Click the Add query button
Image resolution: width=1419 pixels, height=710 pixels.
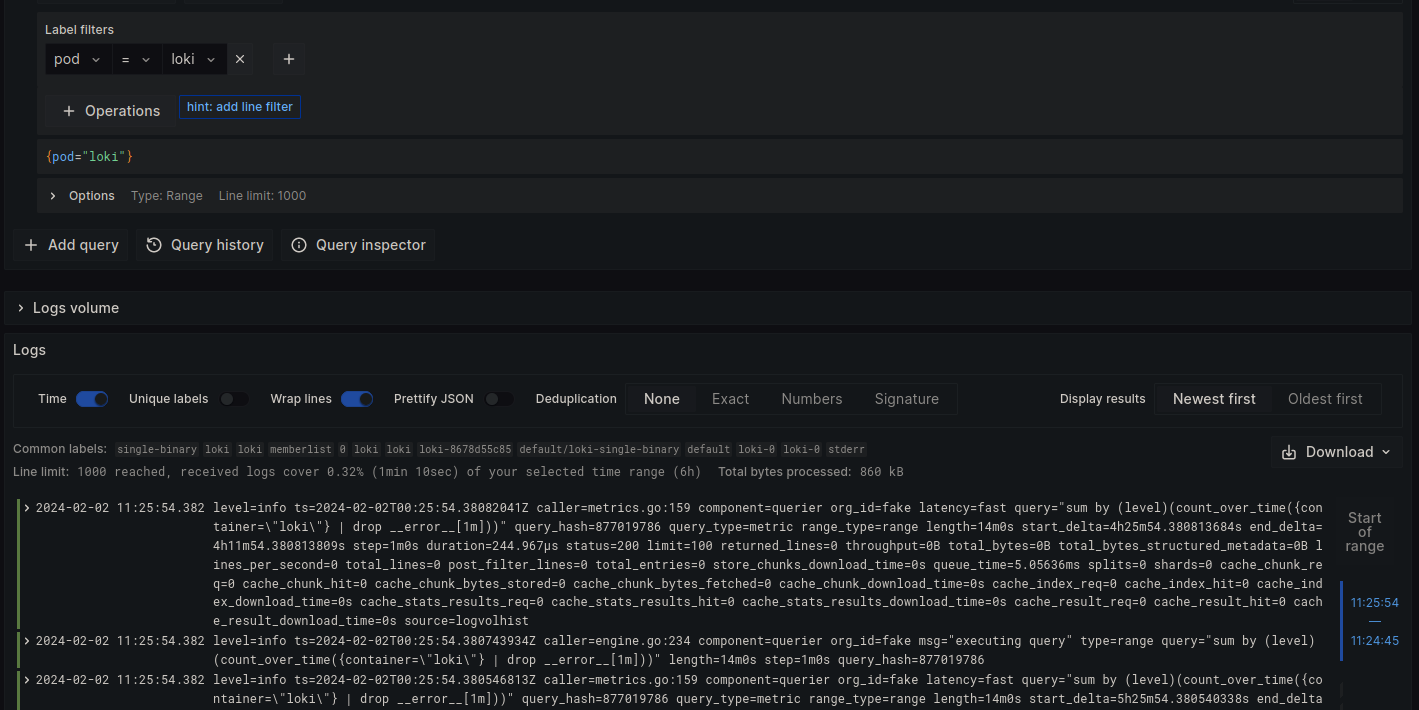[71, 245]
